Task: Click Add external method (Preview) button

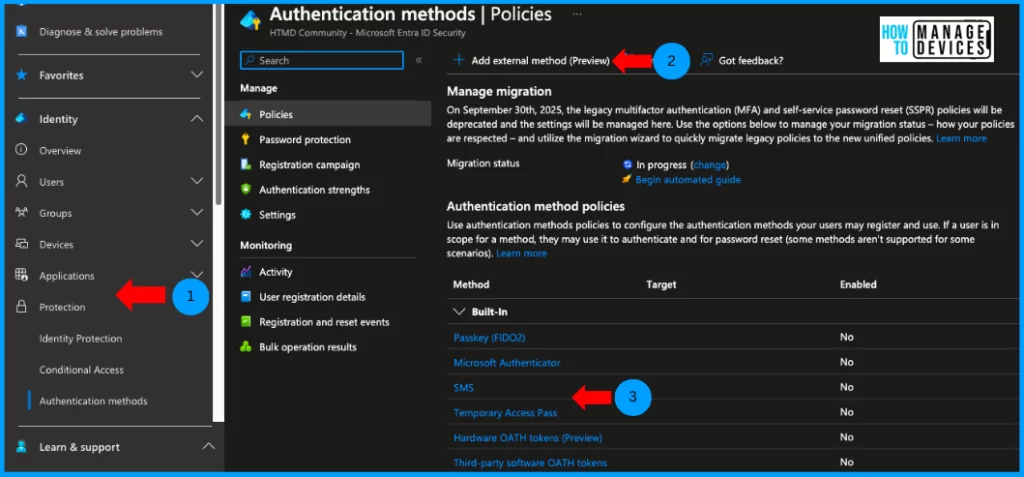Action: tap(532, 60)
